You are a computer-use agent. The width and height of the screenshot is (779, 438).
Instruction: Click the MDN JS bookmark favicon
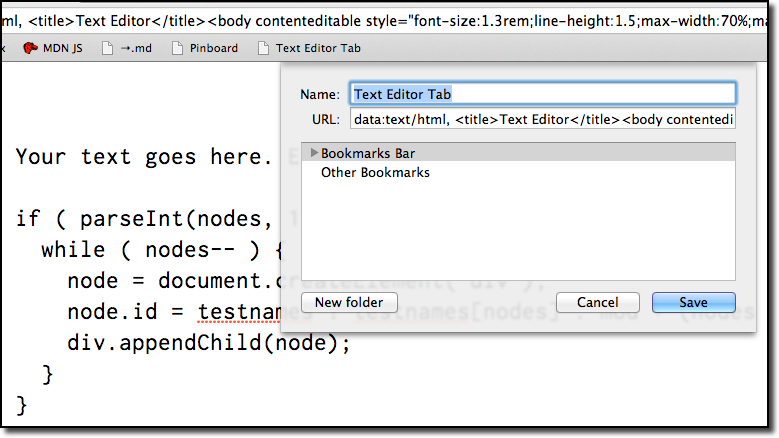point(30,48)
